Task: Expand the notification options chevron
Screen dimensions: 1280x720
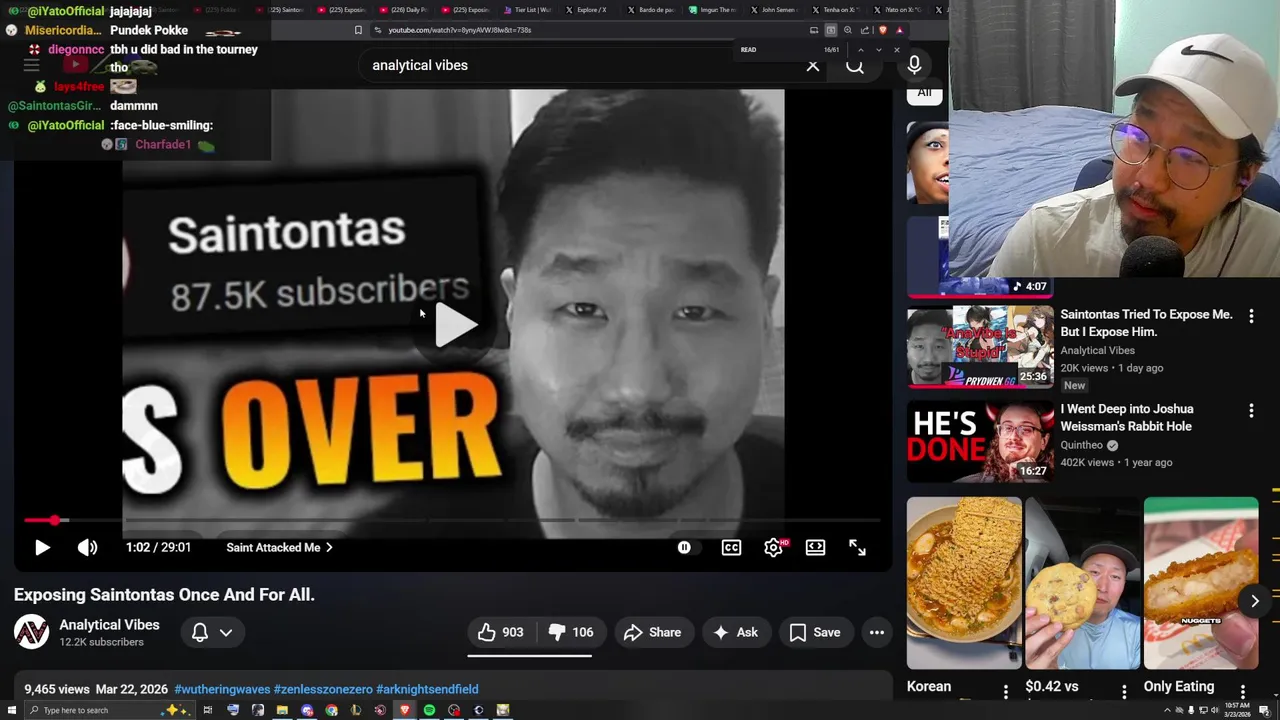Action: [x=226, y=632]
